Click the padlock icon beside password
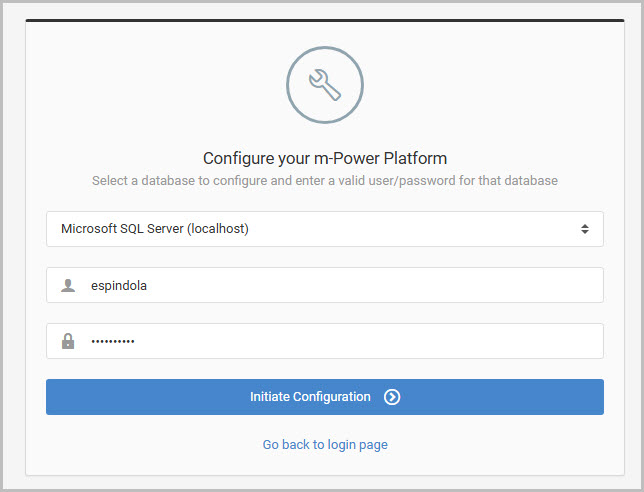This screenshot has width=644, height=492. point(68,341)
